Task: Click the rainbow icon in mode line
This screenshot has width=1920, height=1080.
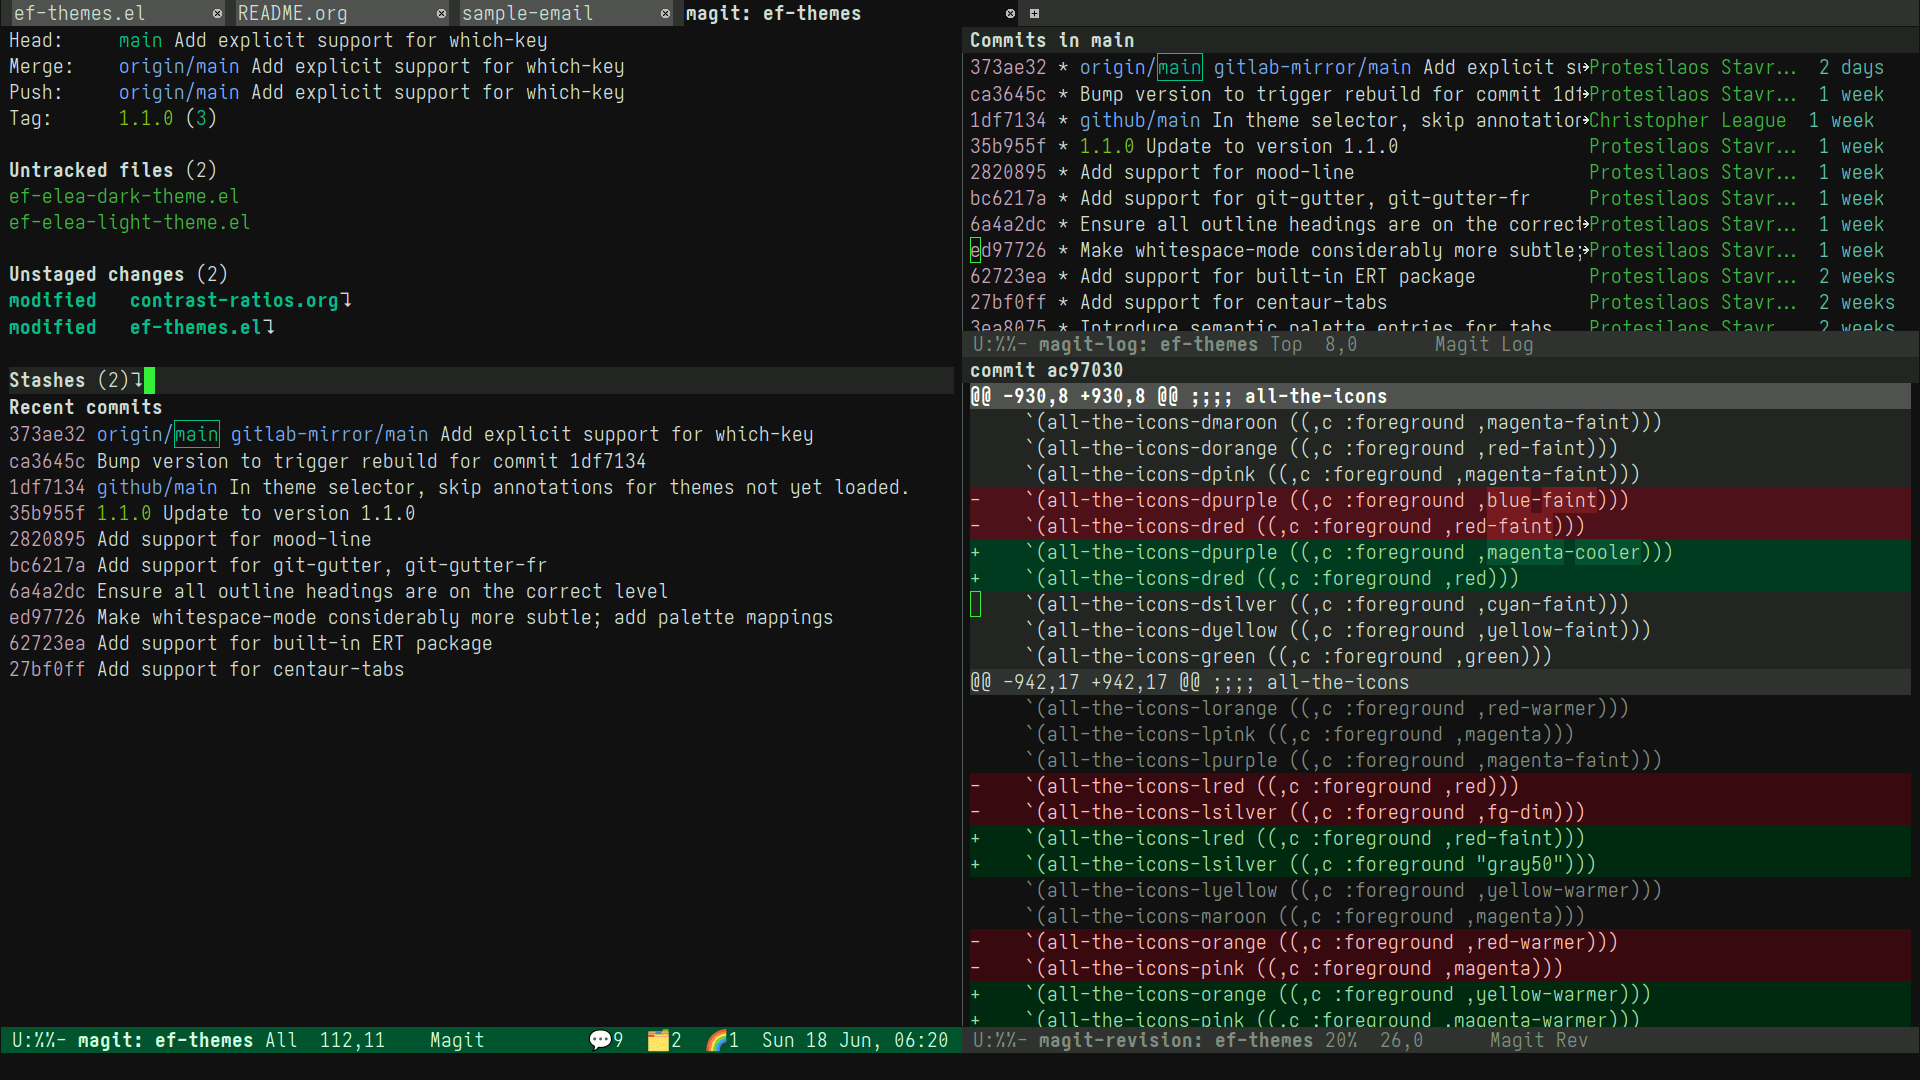Action: tap(716, 1040)
